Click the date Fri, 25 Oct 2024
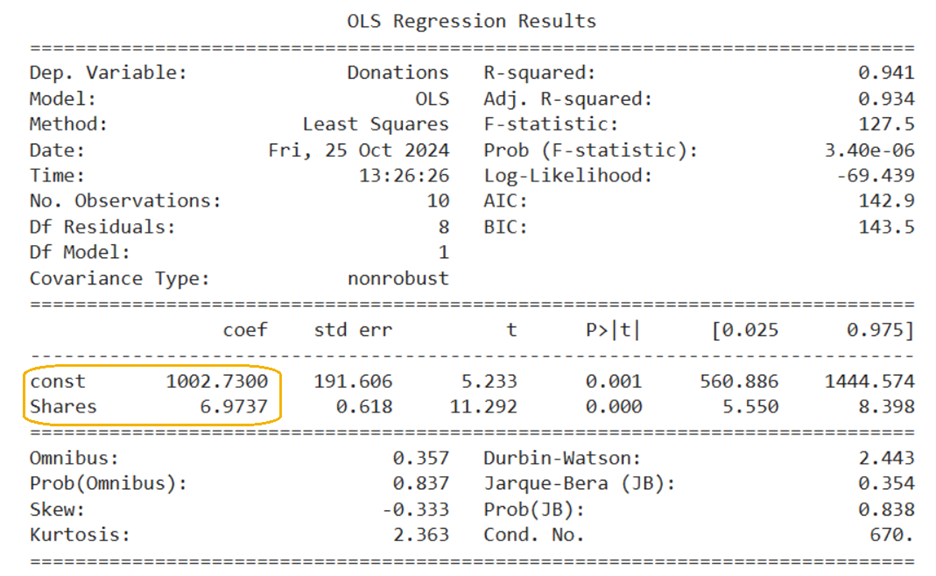 (359, 151)
